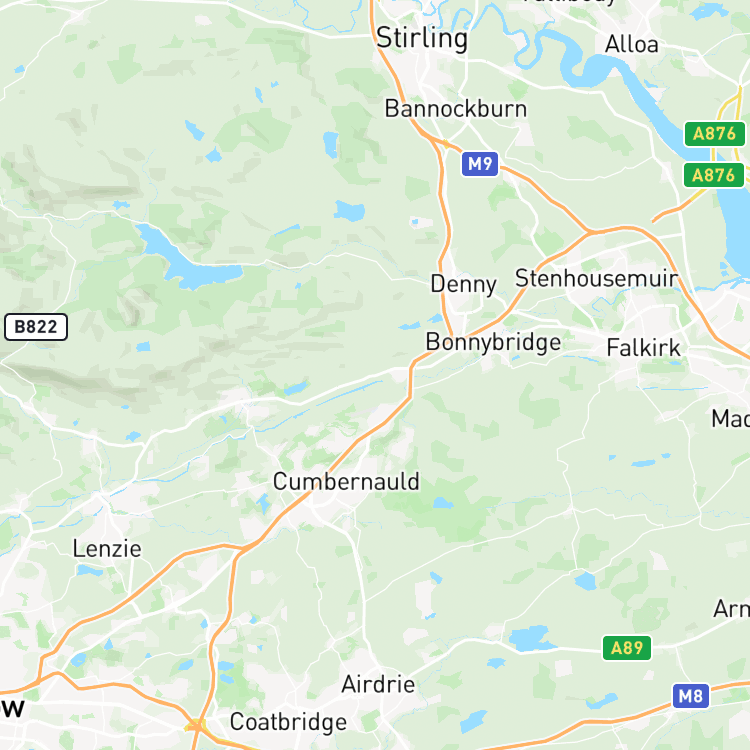Click the M9 motorway shield
The image size is (750, 750).
click(x=480, y=164)
